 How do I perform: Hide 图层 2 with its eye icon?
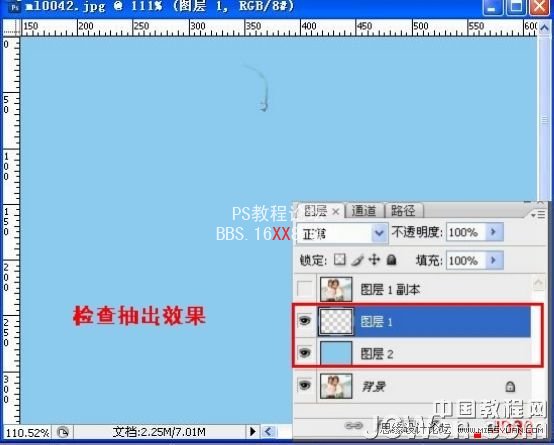(x=305, y=353)
